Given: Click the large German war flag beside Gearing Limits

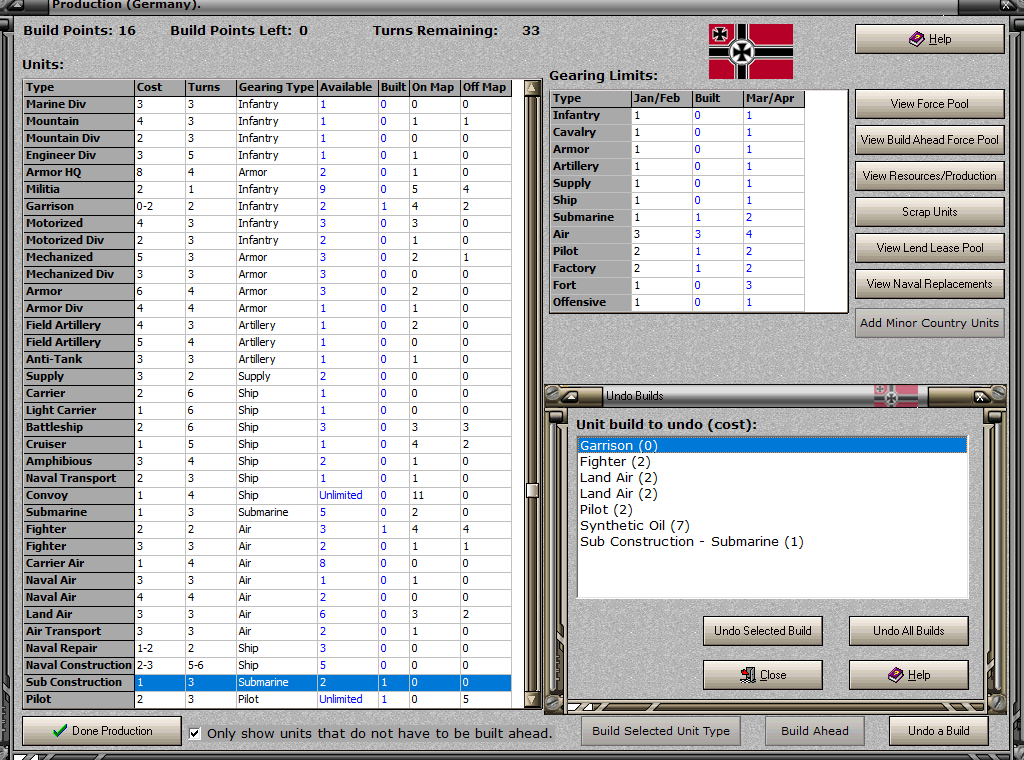Looking at the screenshot, I should point(751,52).
